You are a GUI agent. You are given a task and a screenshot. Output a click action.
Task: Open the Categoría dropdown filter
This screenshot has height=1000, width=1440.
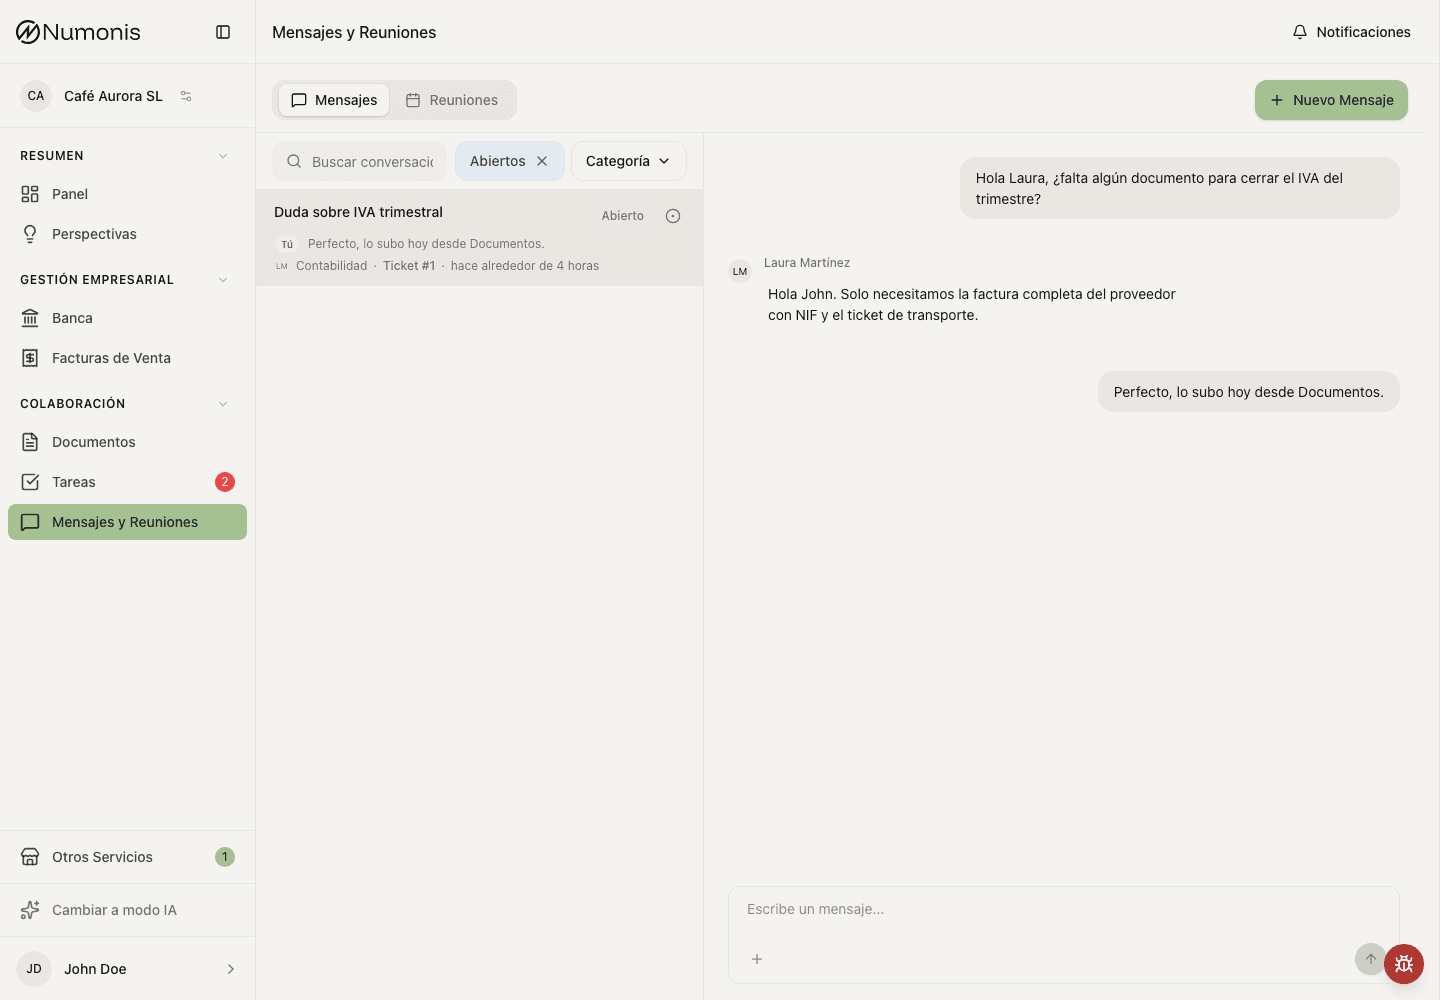pos(628,161)
